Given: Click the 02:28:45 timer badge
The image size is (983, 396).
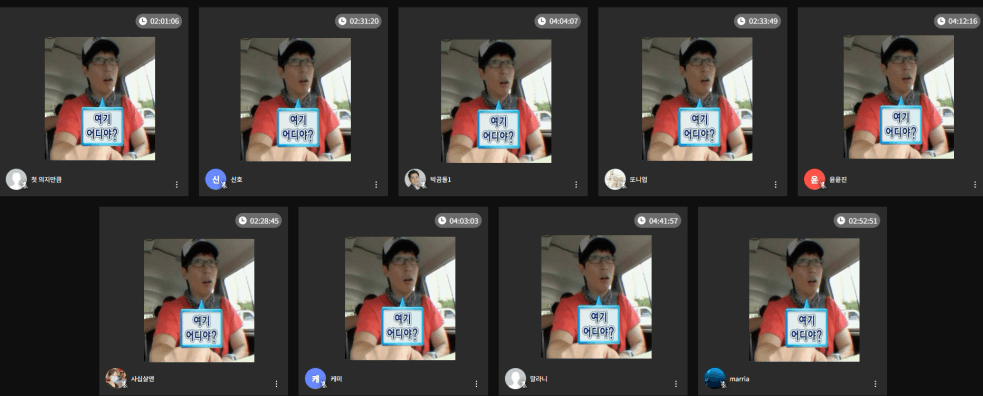Looking at the screenshot, I should pos(259,221).
